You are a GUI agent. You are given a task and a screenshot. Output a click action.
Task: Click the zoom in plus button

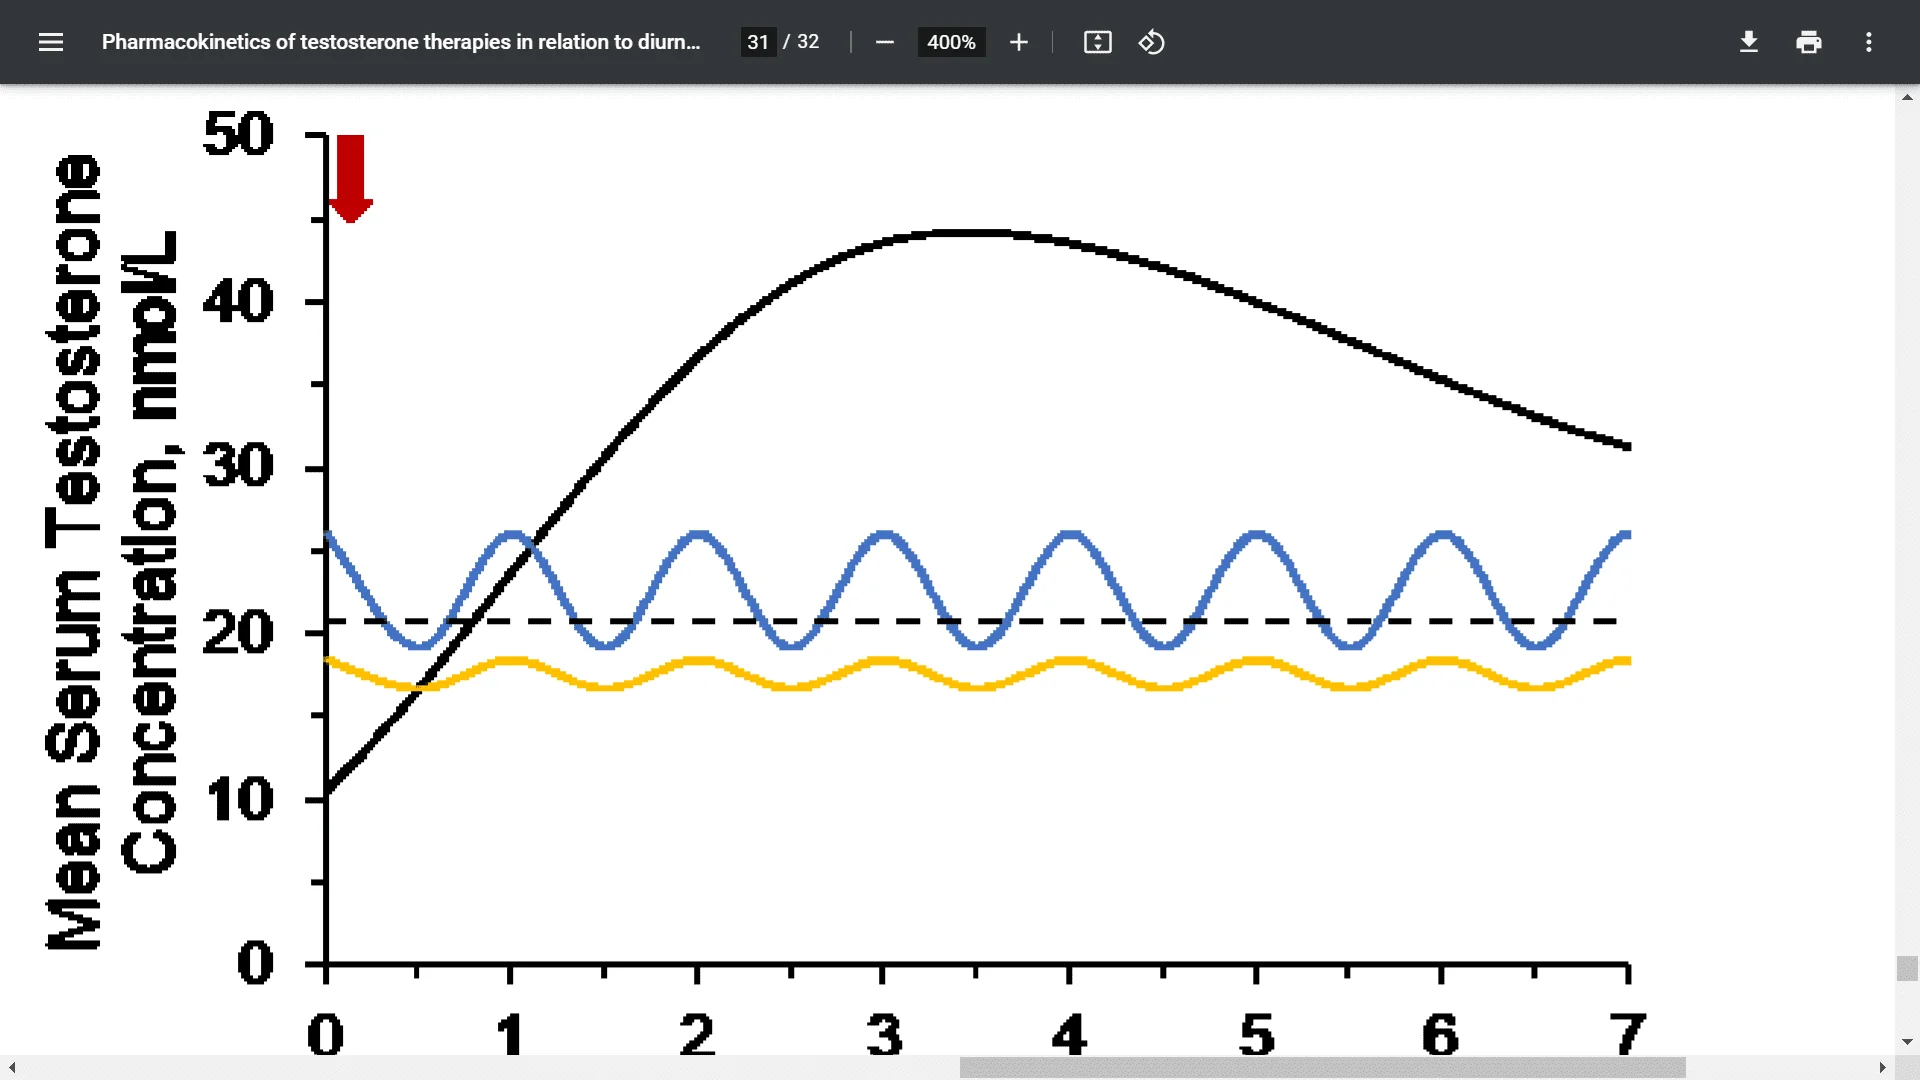1018,42
